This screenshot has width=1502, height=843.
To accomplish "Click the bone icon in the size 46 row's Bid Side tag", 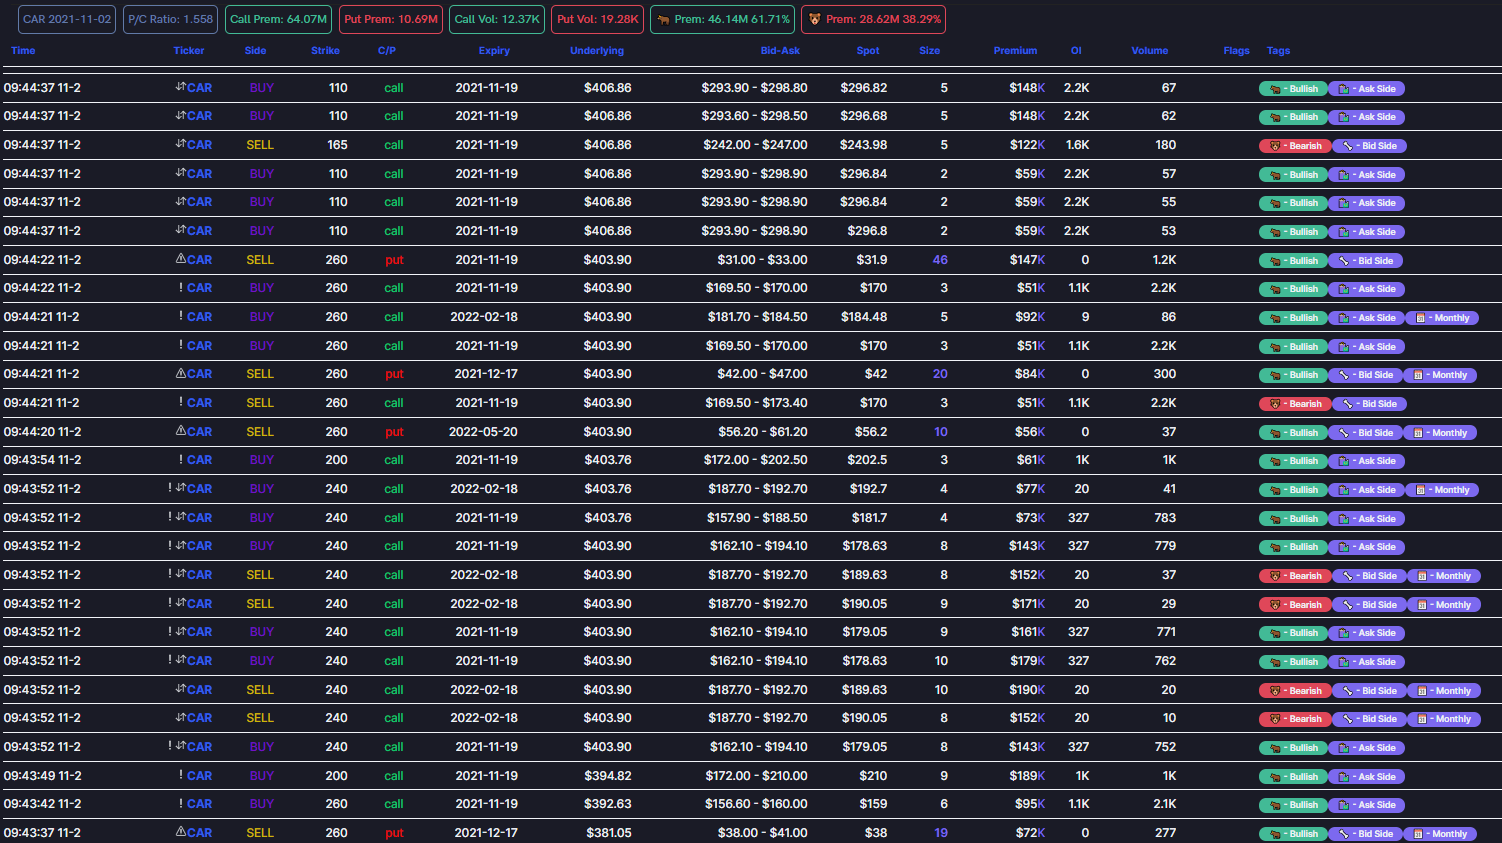I will (1346, 261).
